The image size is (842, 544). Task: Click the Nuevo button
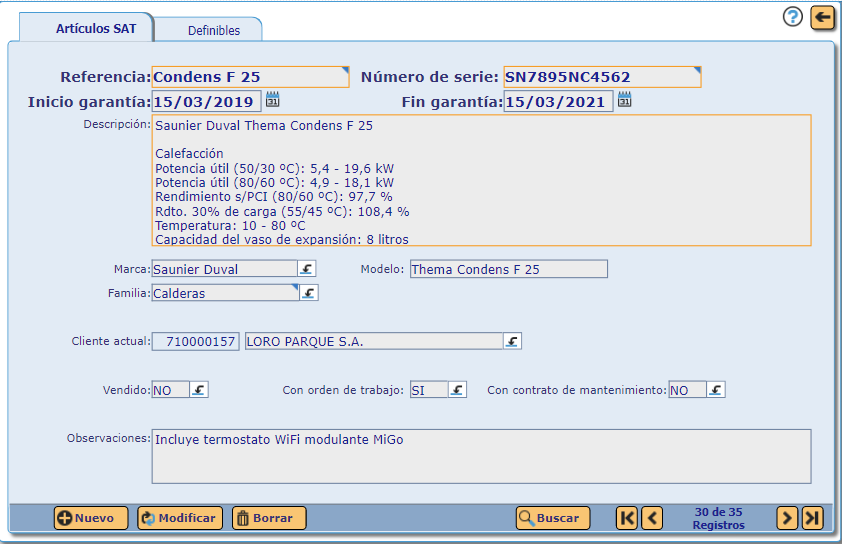click(x=91, y=518)
